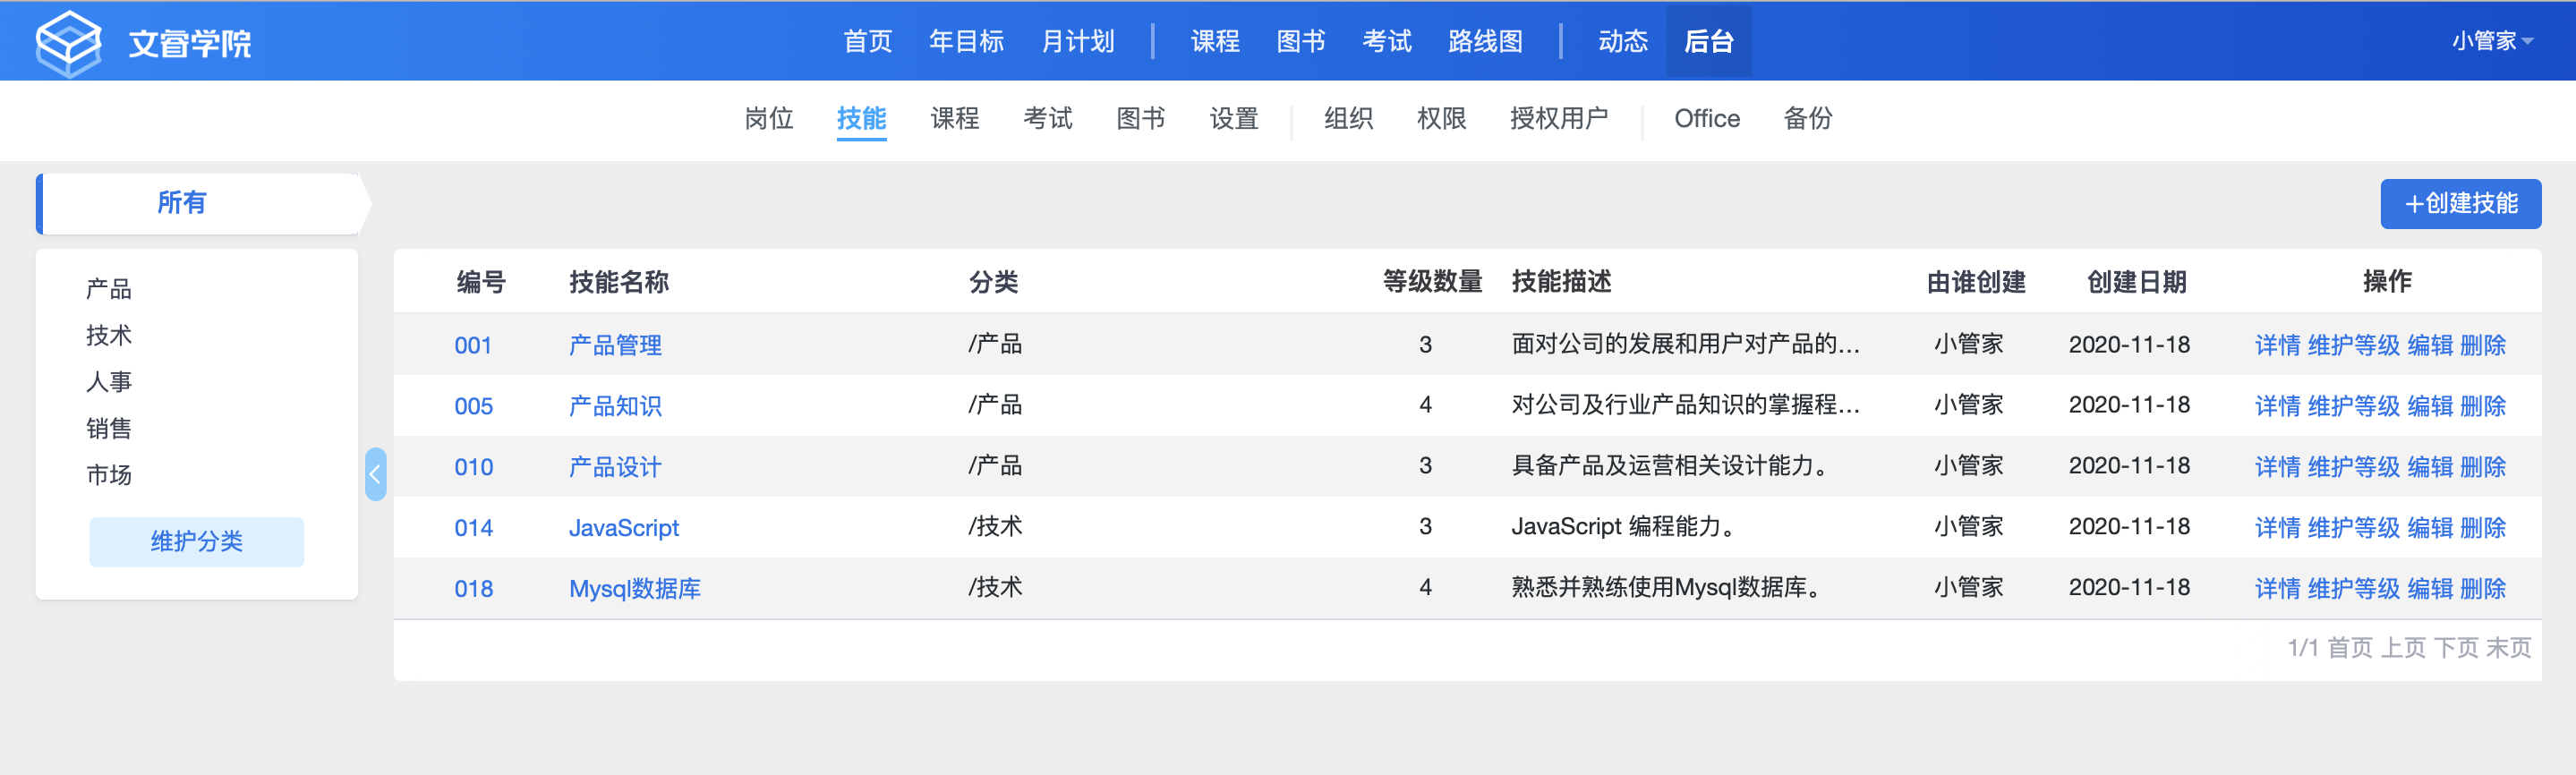Screen dimensions: 2576x775
Task: Click the 技能名称 column header
Action: coord(619,283)
